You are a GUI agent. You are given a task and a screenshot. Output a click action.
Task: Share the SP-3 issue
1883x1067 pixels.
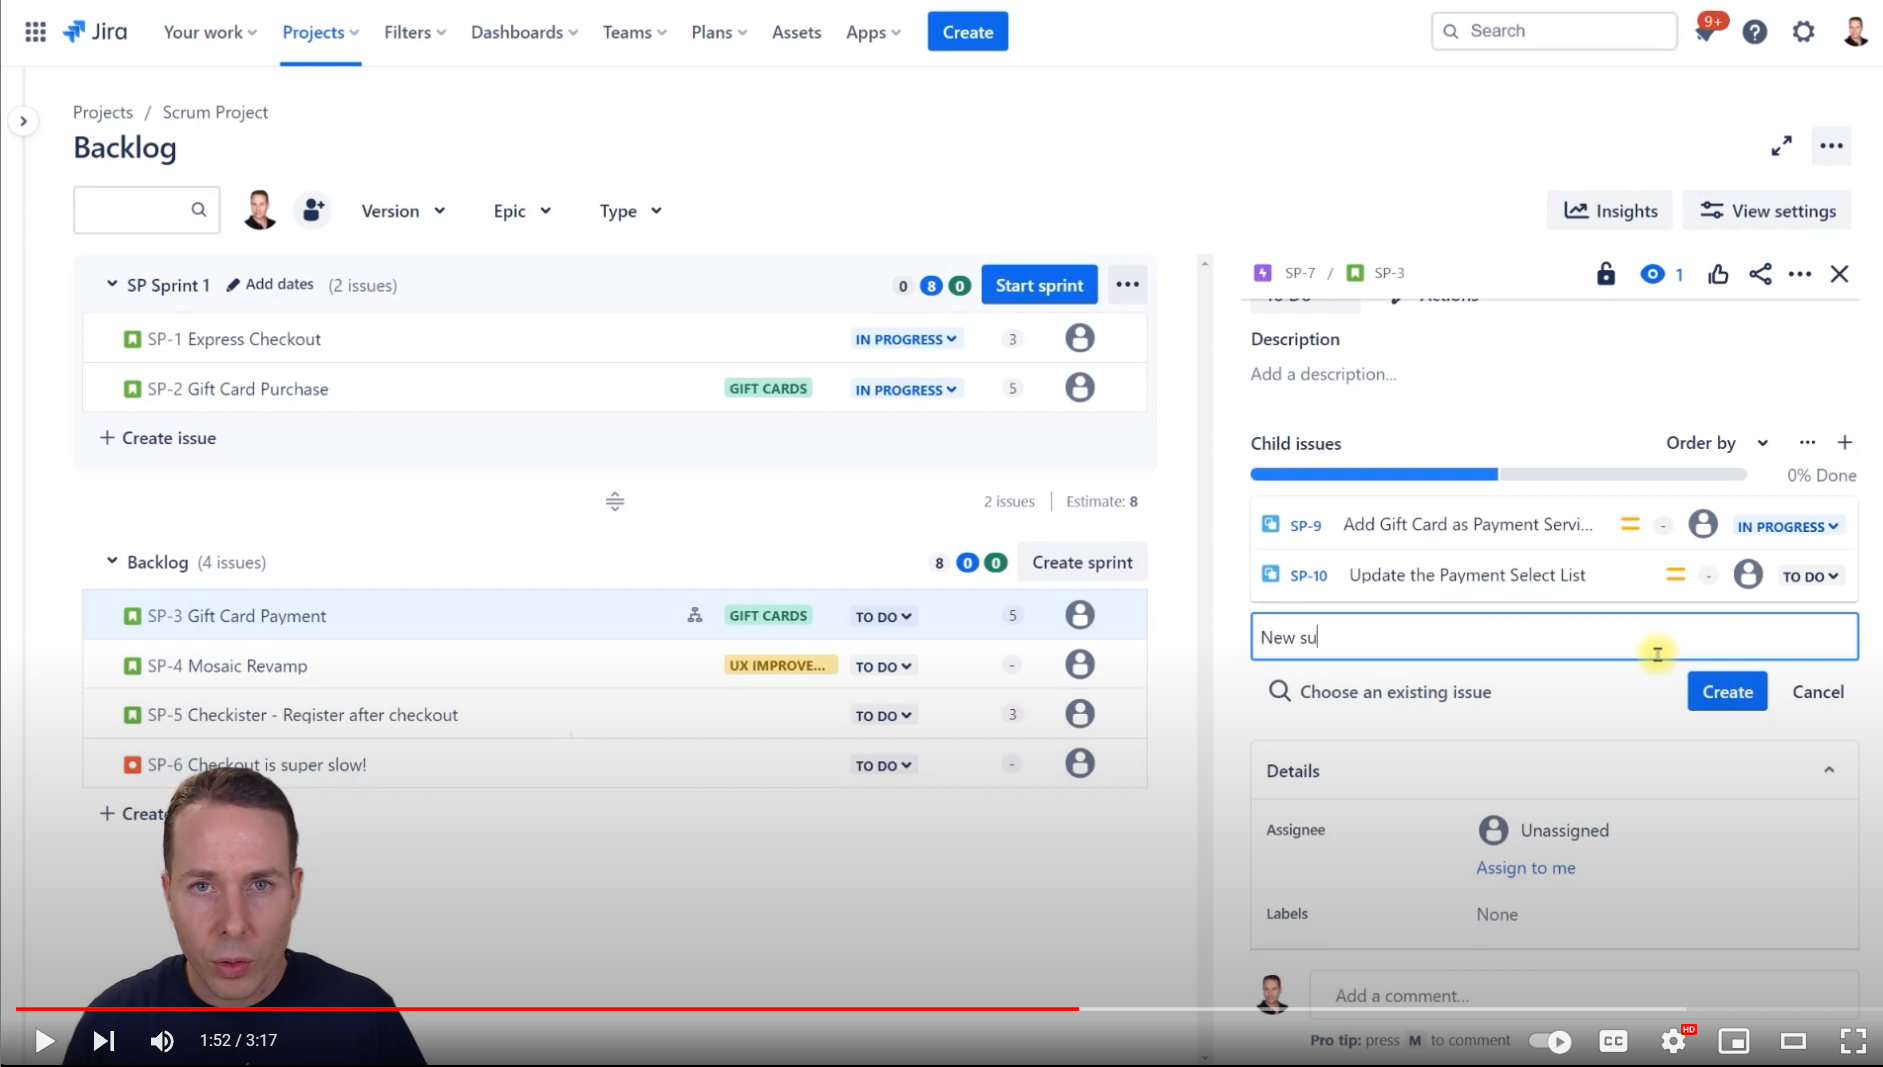[1760, 274]
